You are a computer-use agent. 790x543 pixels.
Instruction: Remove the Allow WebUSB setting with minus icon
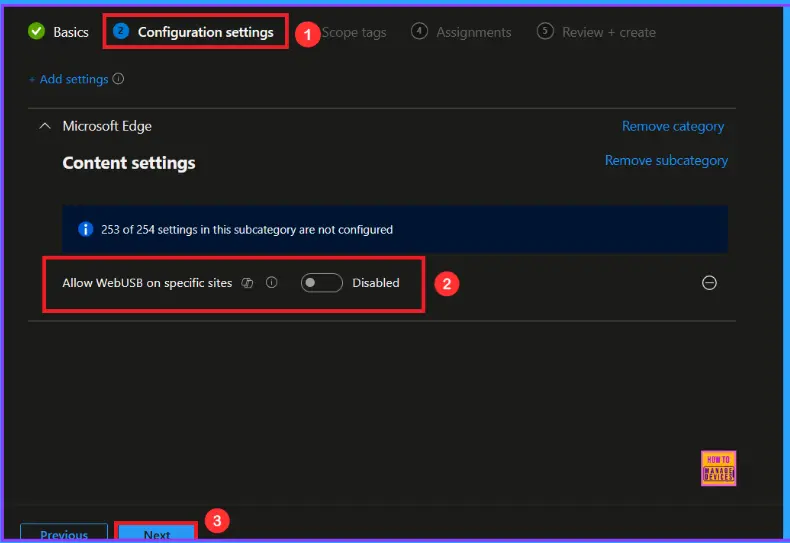(709, 283)
